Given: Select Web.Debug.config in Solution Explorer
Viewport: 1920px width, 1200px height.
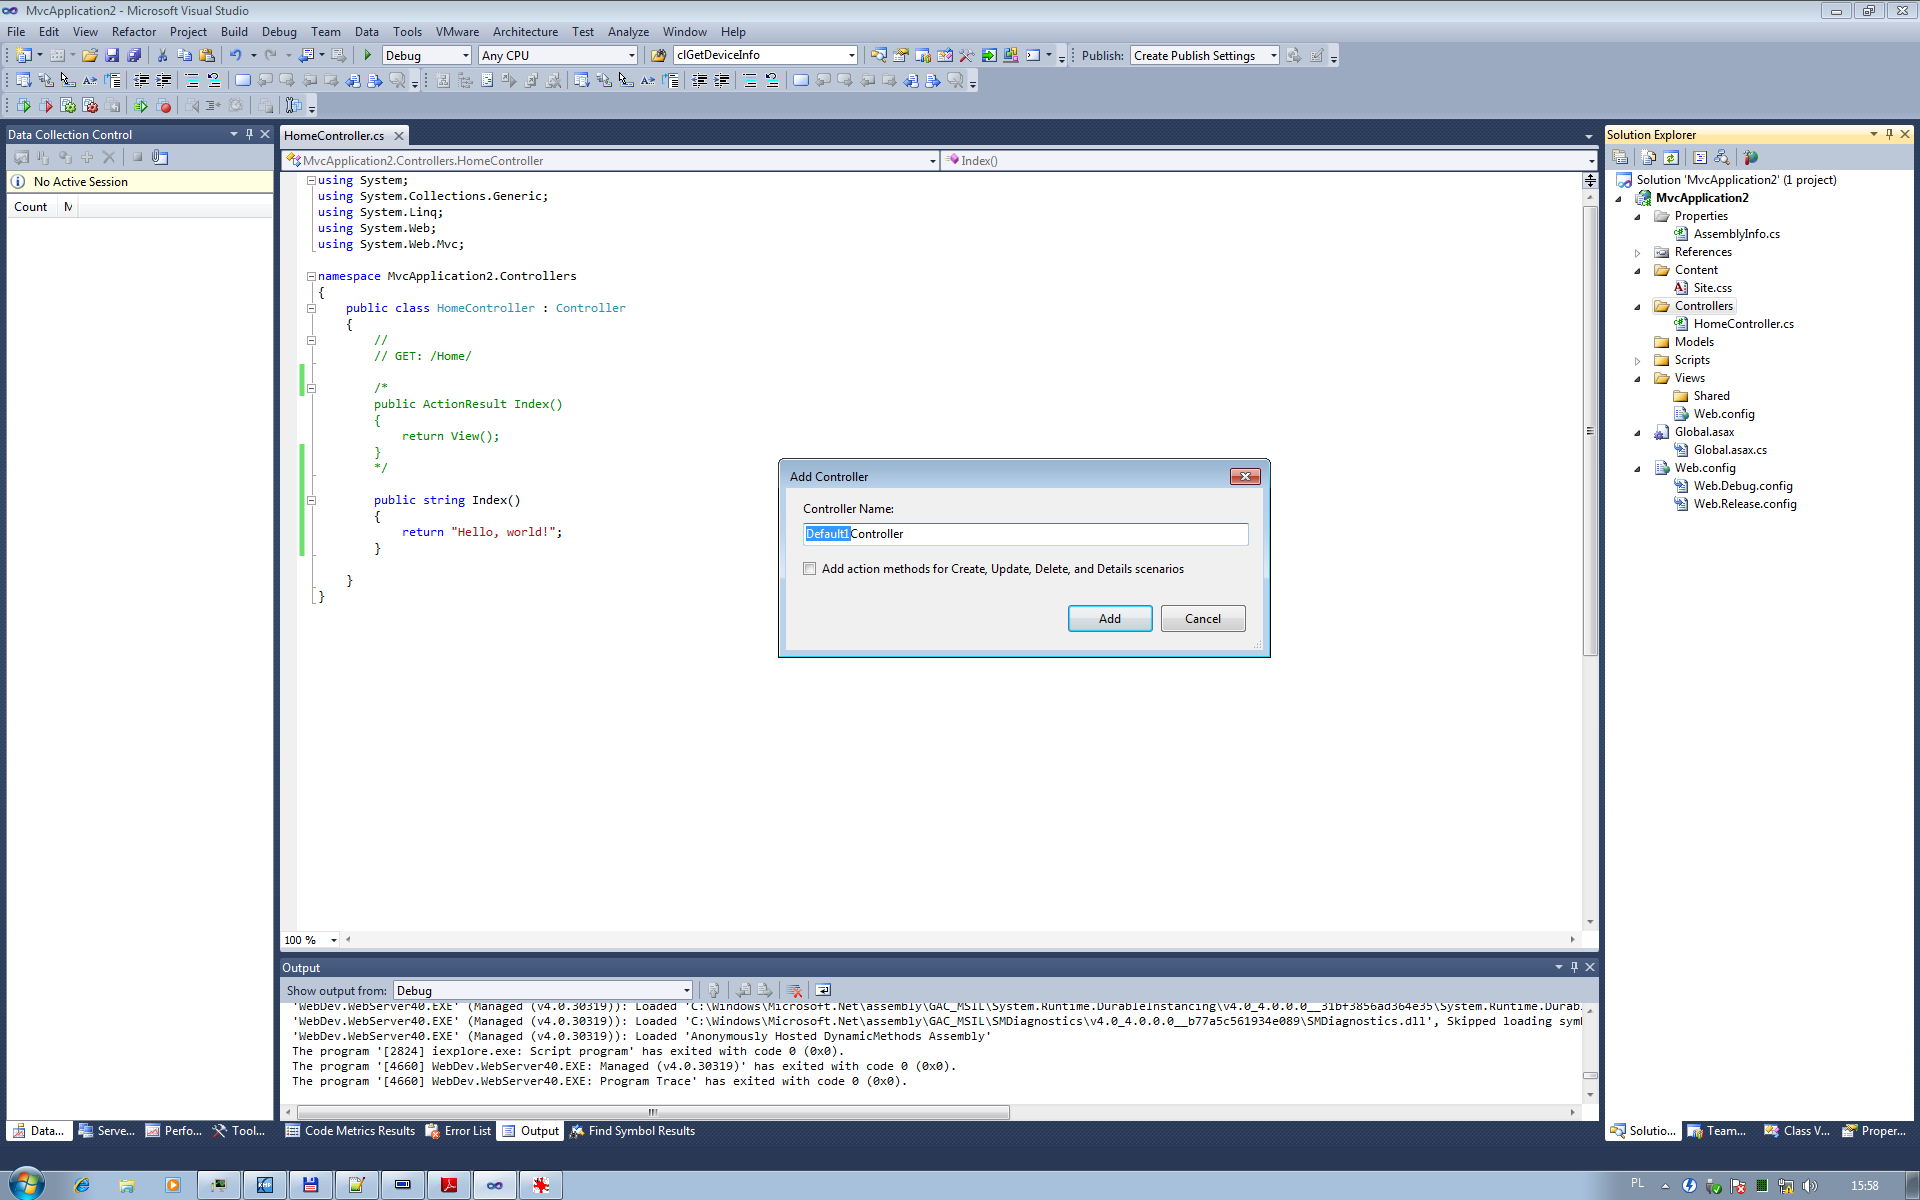Looking at the screenshot, I should (1742, 486).
